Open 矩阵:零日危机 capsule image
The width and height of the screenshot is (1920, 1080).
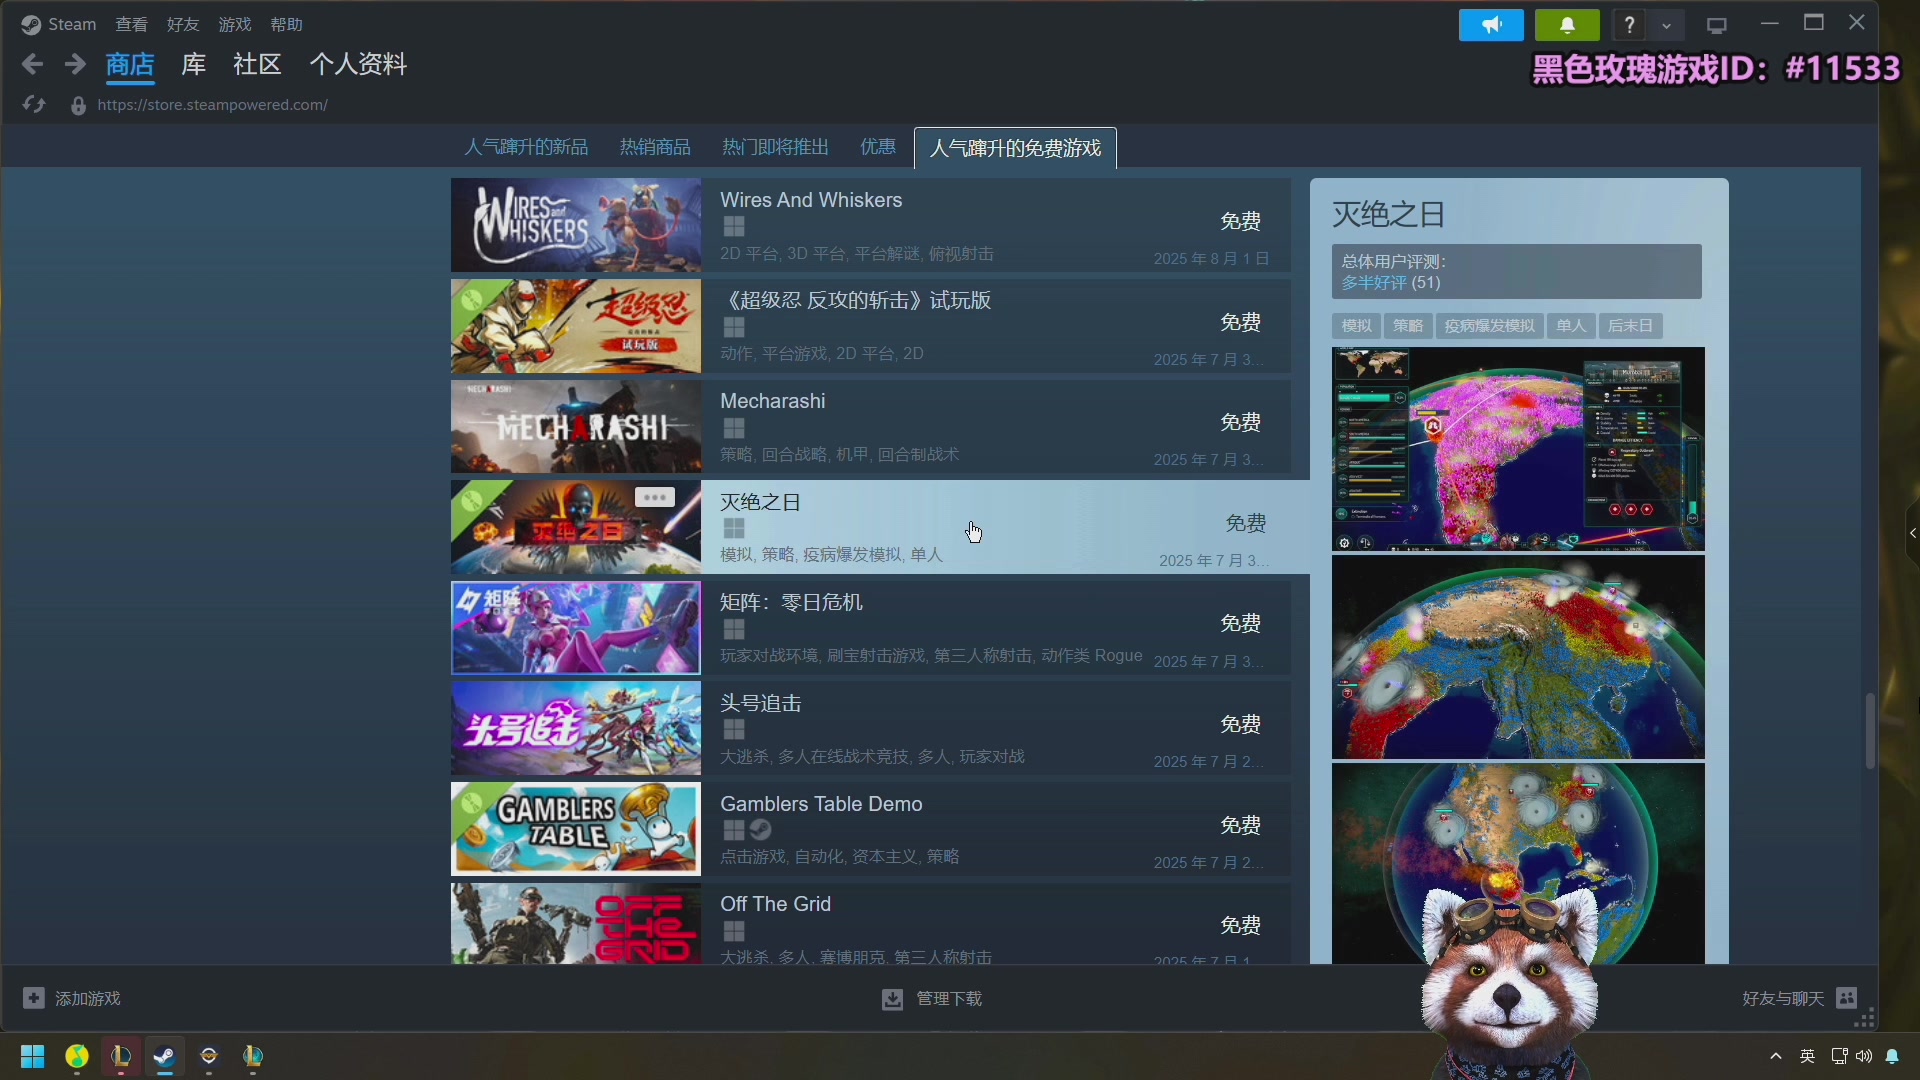click(576, 628)
